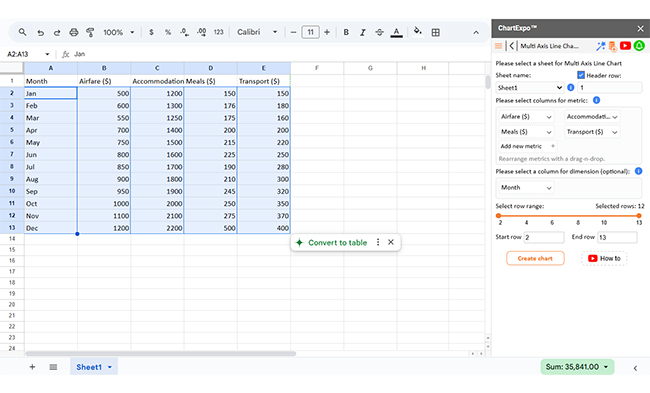Increase decimal places
The image size is (650, 393).
(201, 32)
